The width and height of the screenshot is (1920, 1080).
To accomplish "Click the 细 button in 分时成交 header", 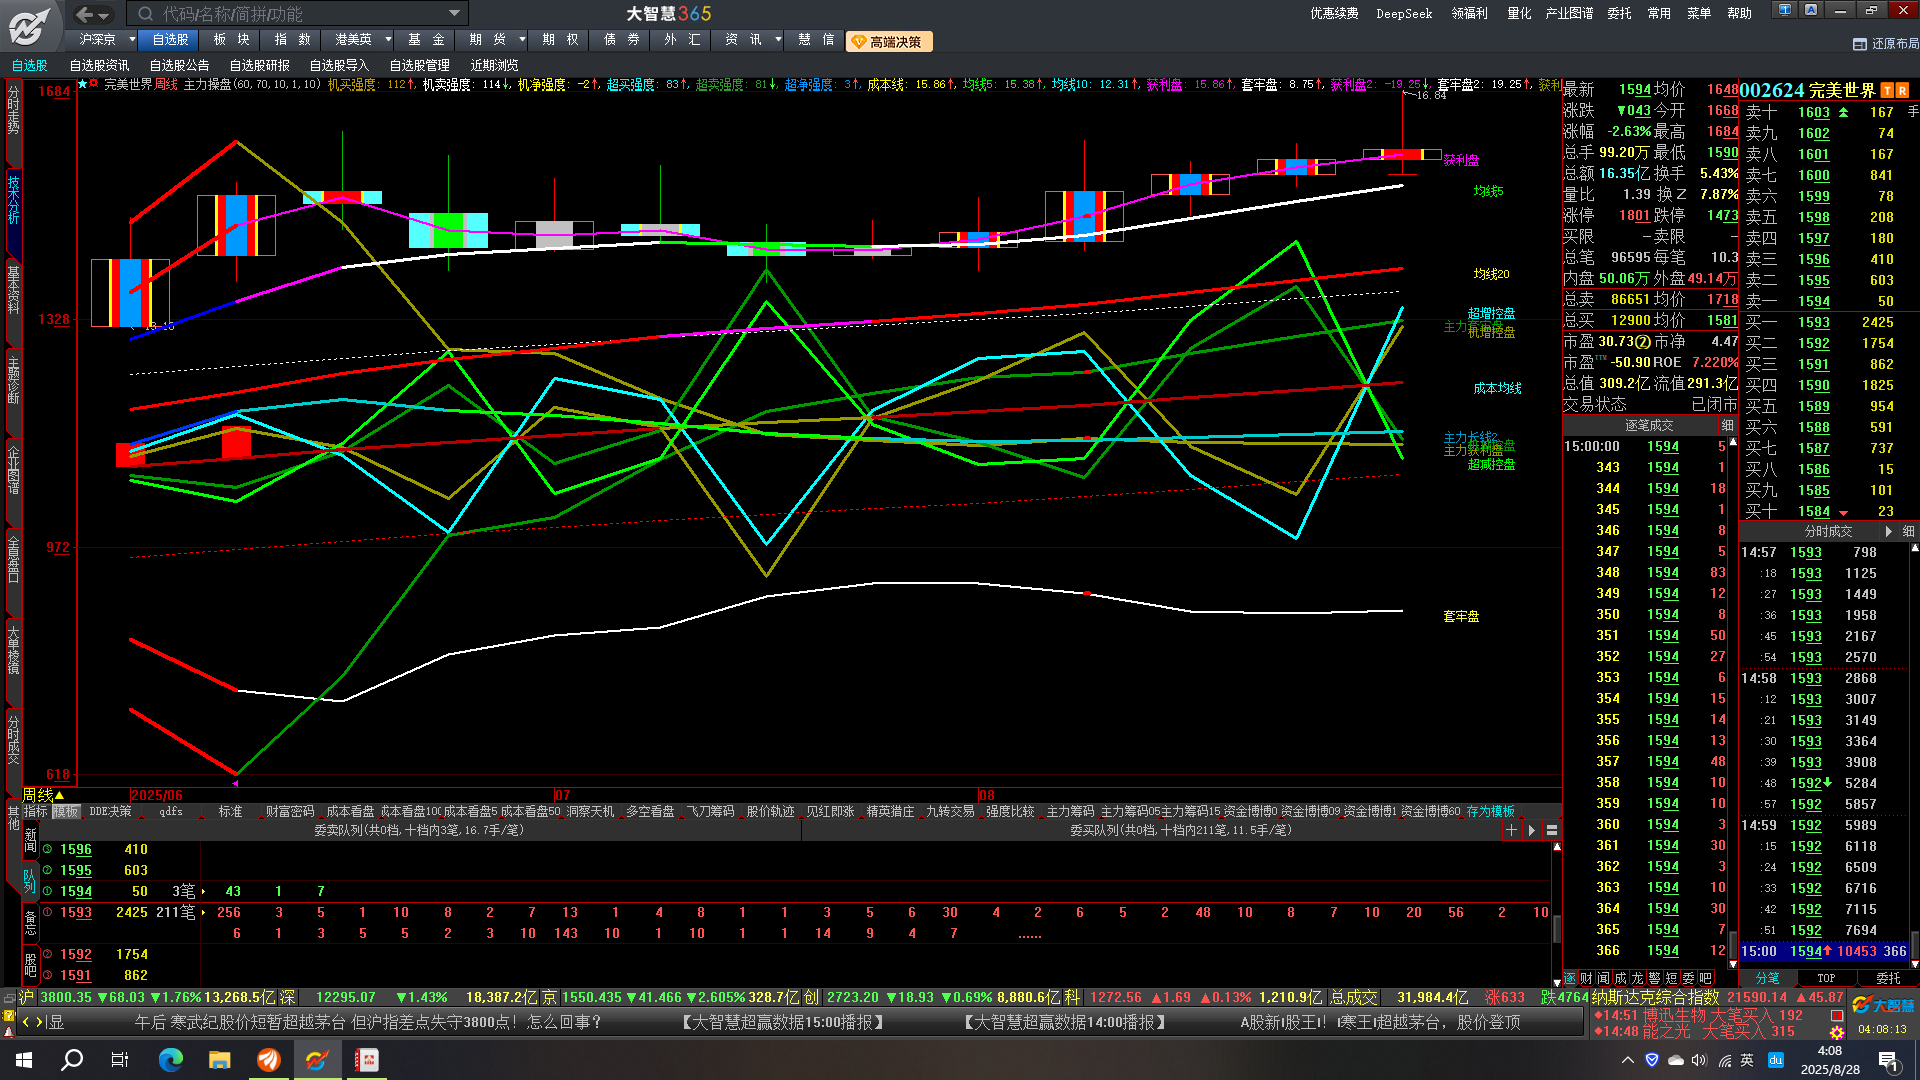I will 1908,532.
